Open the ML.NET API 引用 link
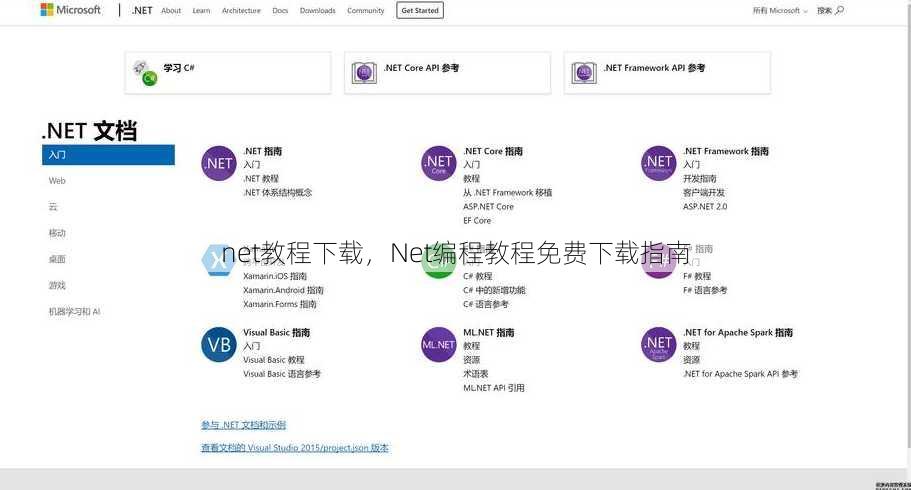911x490 pixels. click(494, 388)
